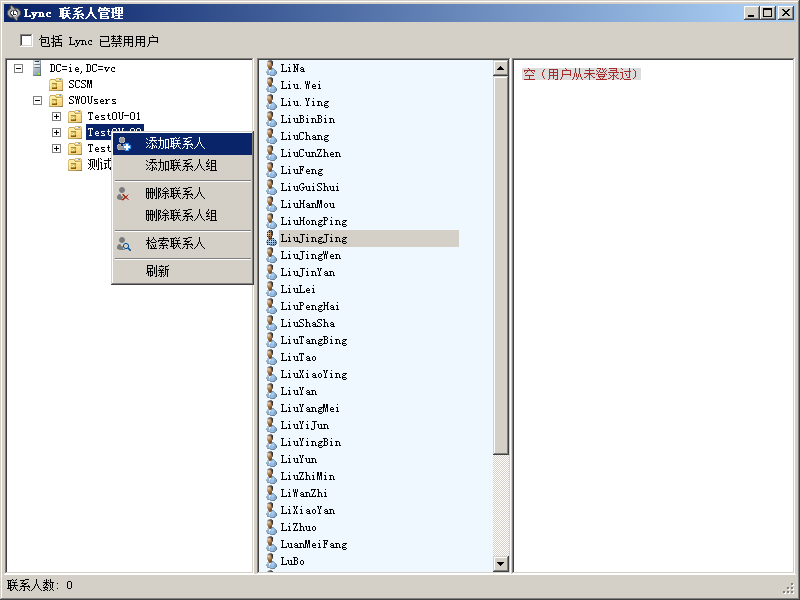Choose 添加联系人 from the context menu
The height and width of the screenshot is (600, 800).
pos(175,144)
